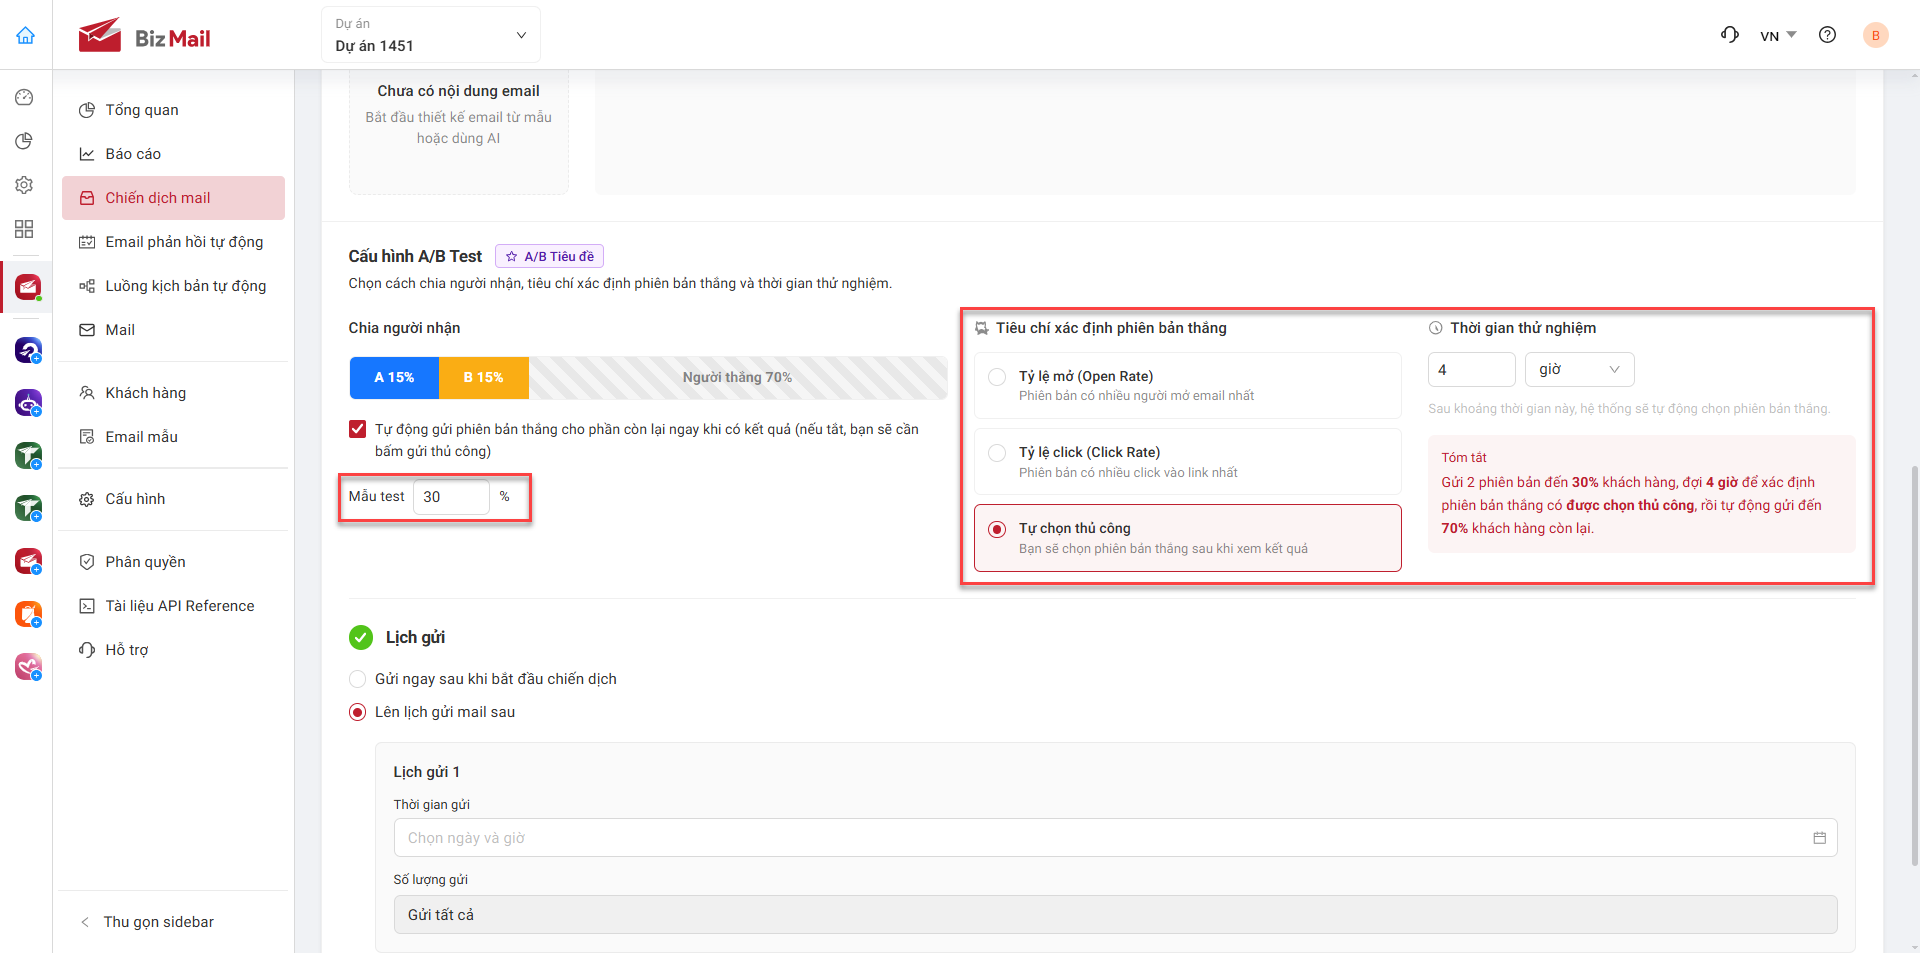Screen dimensions: 1920x953
Task: Open the Dự án 1451 project dropdown
Action: 431,35
